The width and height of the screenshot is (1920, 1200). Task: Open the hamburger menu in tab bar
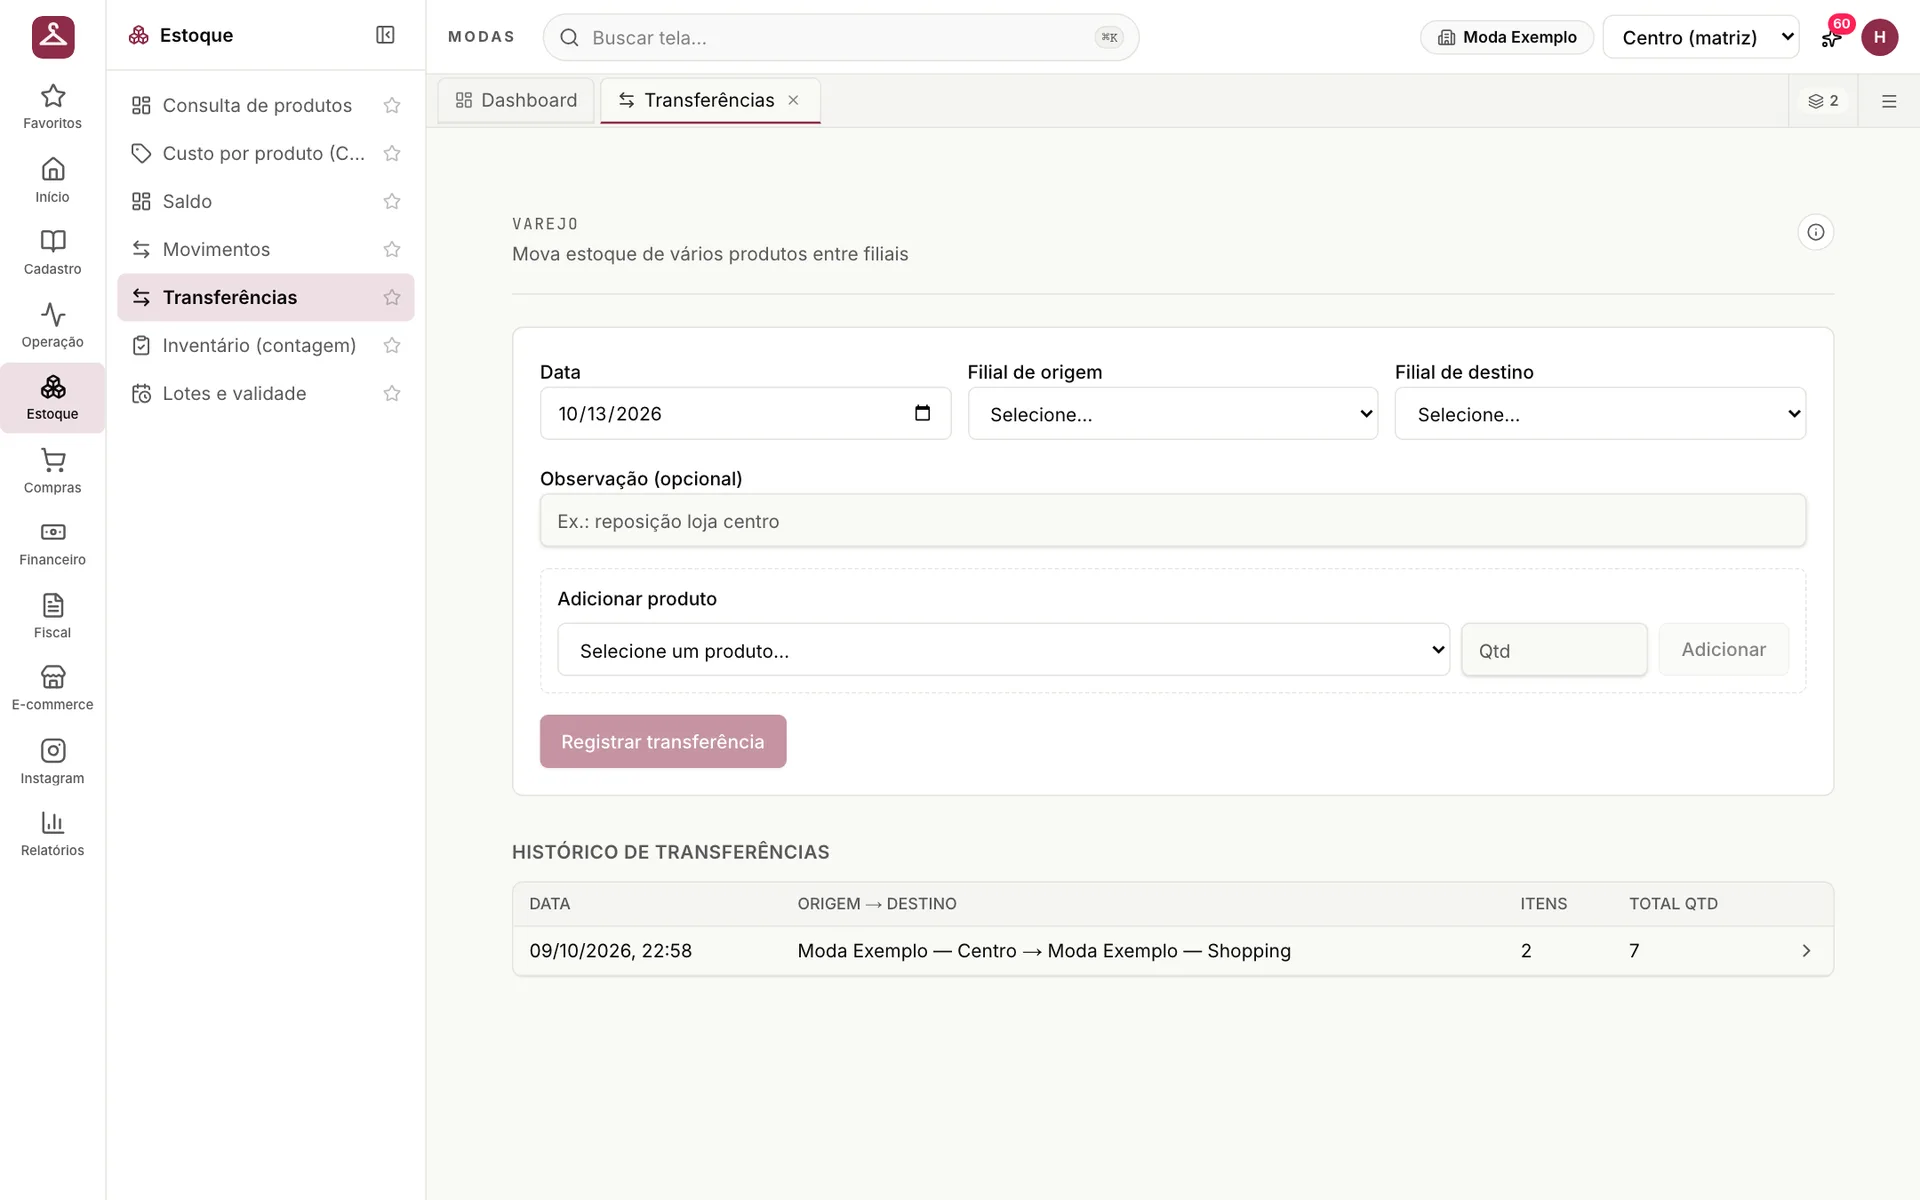(x=1889, y=101)
